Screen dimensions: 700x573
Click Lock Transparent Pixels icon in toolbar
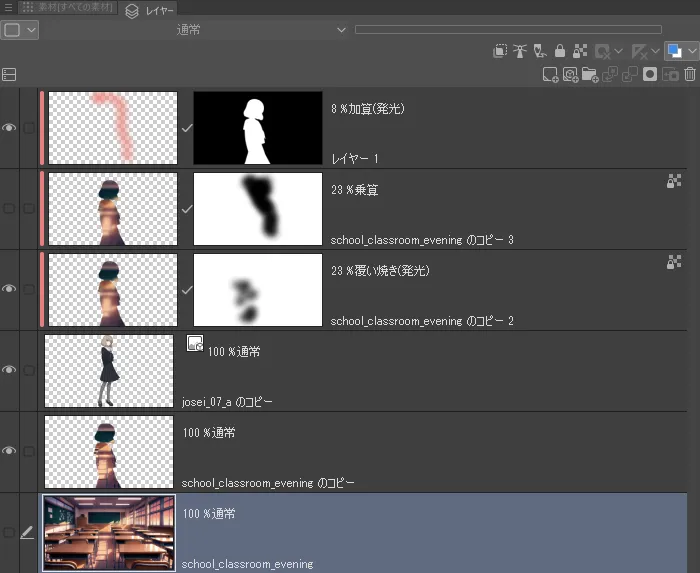[580, 51]
